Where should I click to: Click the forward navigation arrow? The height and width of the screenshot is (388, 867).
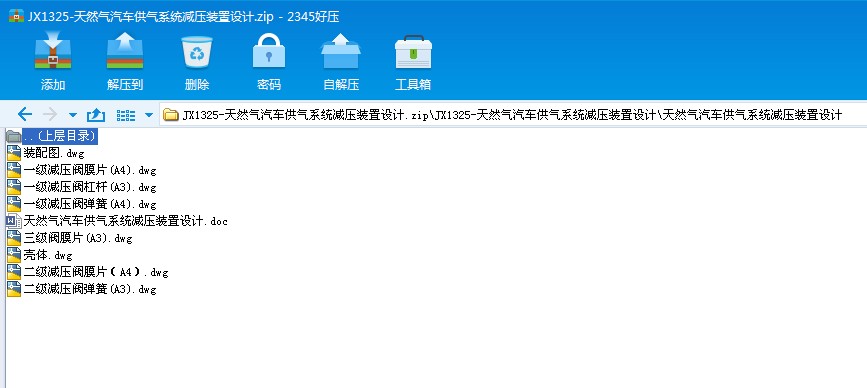50,114
